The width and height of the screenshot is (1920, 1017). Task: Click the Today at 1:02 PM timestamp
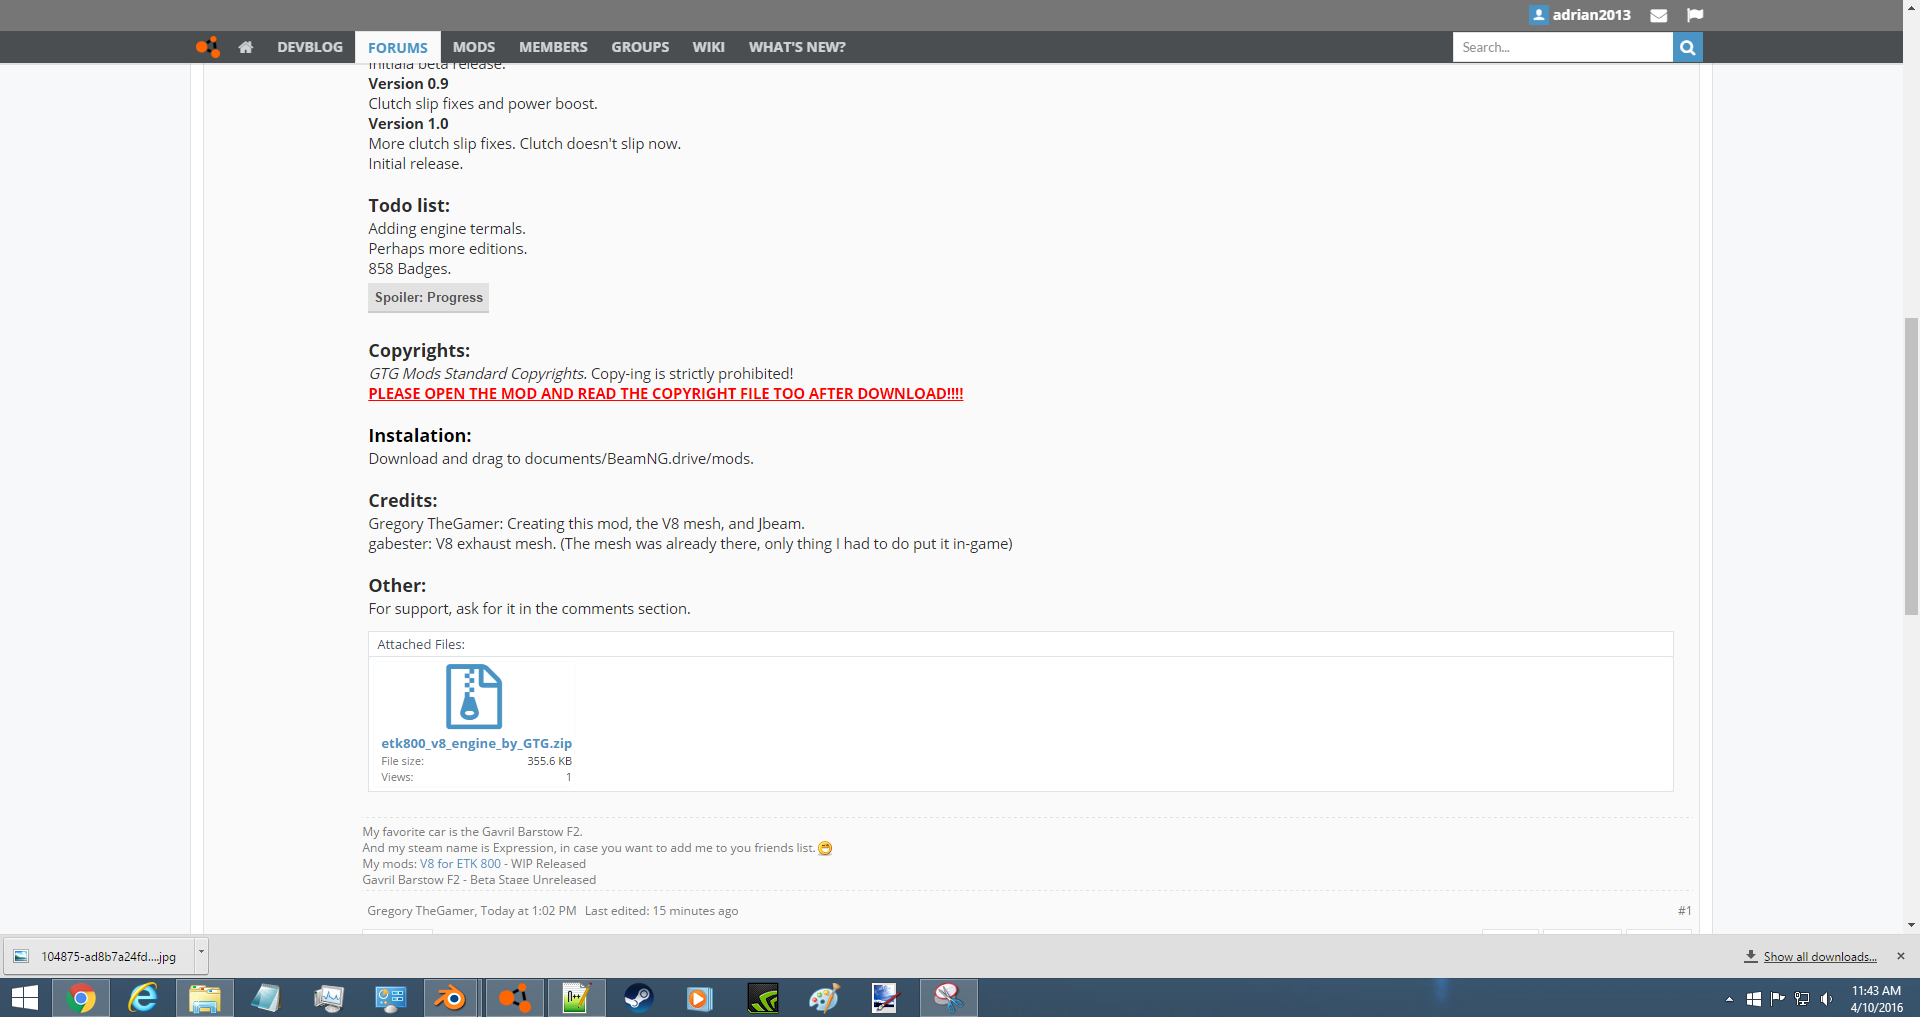tap(528, 911)
